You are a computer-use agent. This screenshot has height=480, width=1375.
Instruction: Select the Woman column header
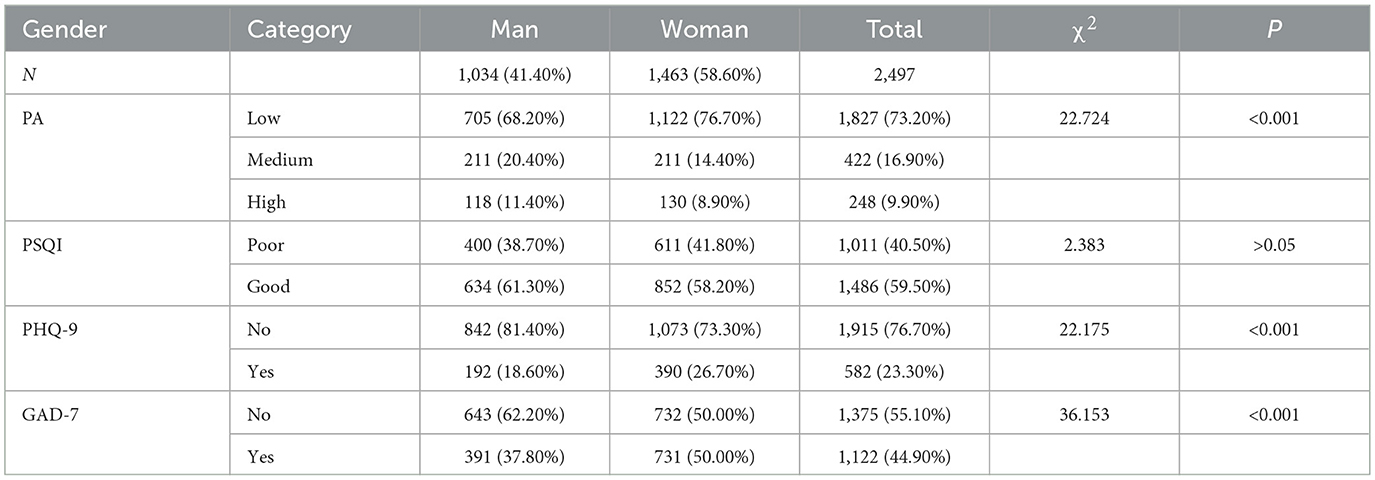point(704,30)
